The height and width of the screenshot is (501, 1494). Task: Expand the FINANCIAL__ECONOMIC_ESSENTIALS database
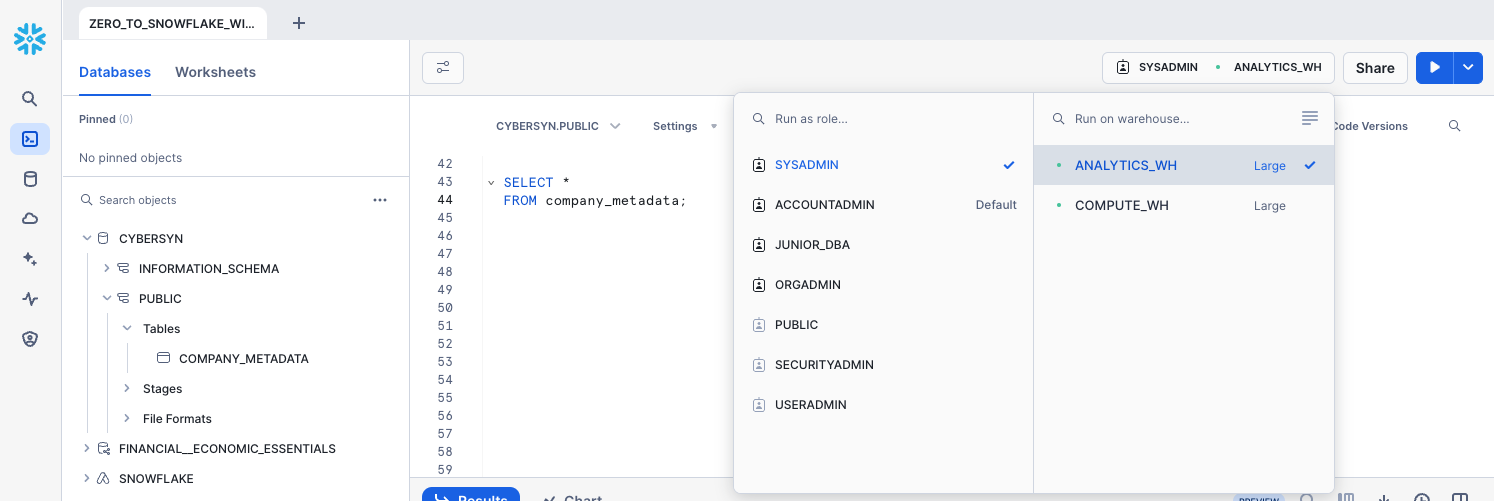click(87, 449)
